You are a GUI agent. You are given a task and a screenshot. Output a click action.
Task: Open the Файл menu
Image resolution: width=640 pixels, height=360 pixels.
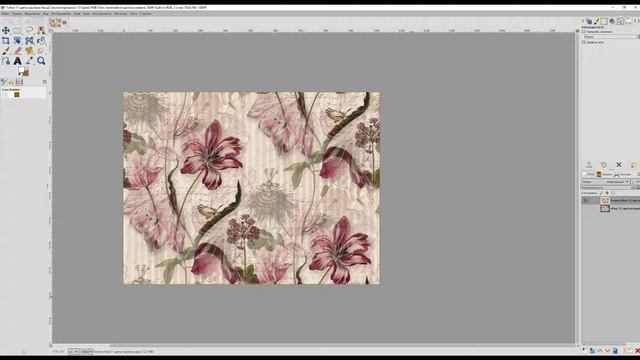point(5,13)
